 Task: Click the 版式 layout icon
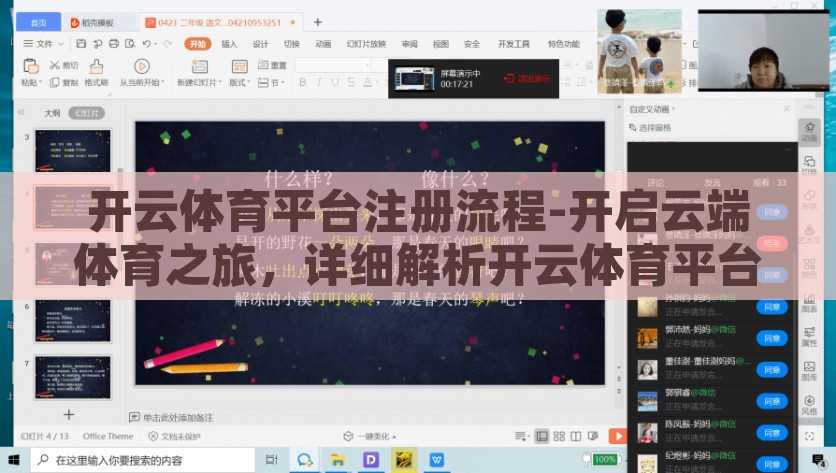tap(239, 66)
